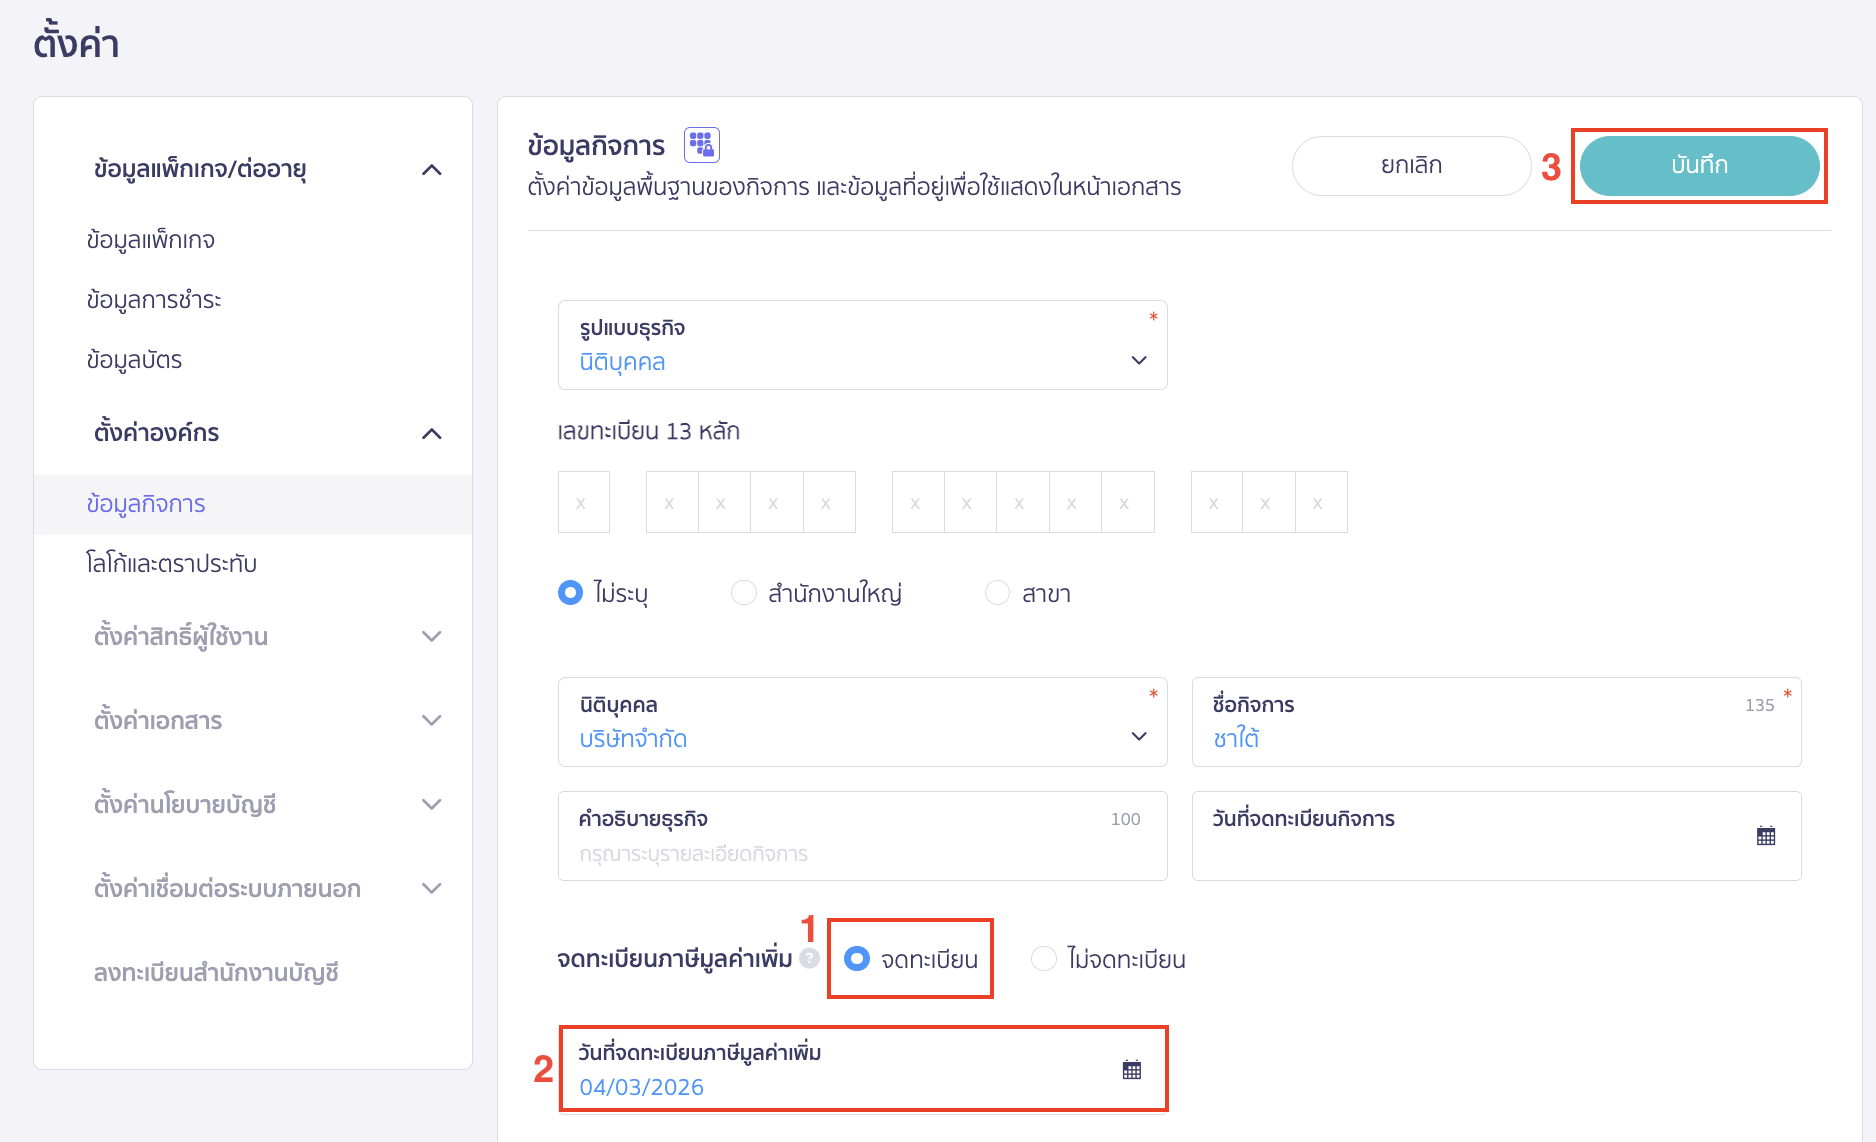The image size is (1876, 1142).
Task: Click the first registration number digit box
Action: tap(583, 502)
